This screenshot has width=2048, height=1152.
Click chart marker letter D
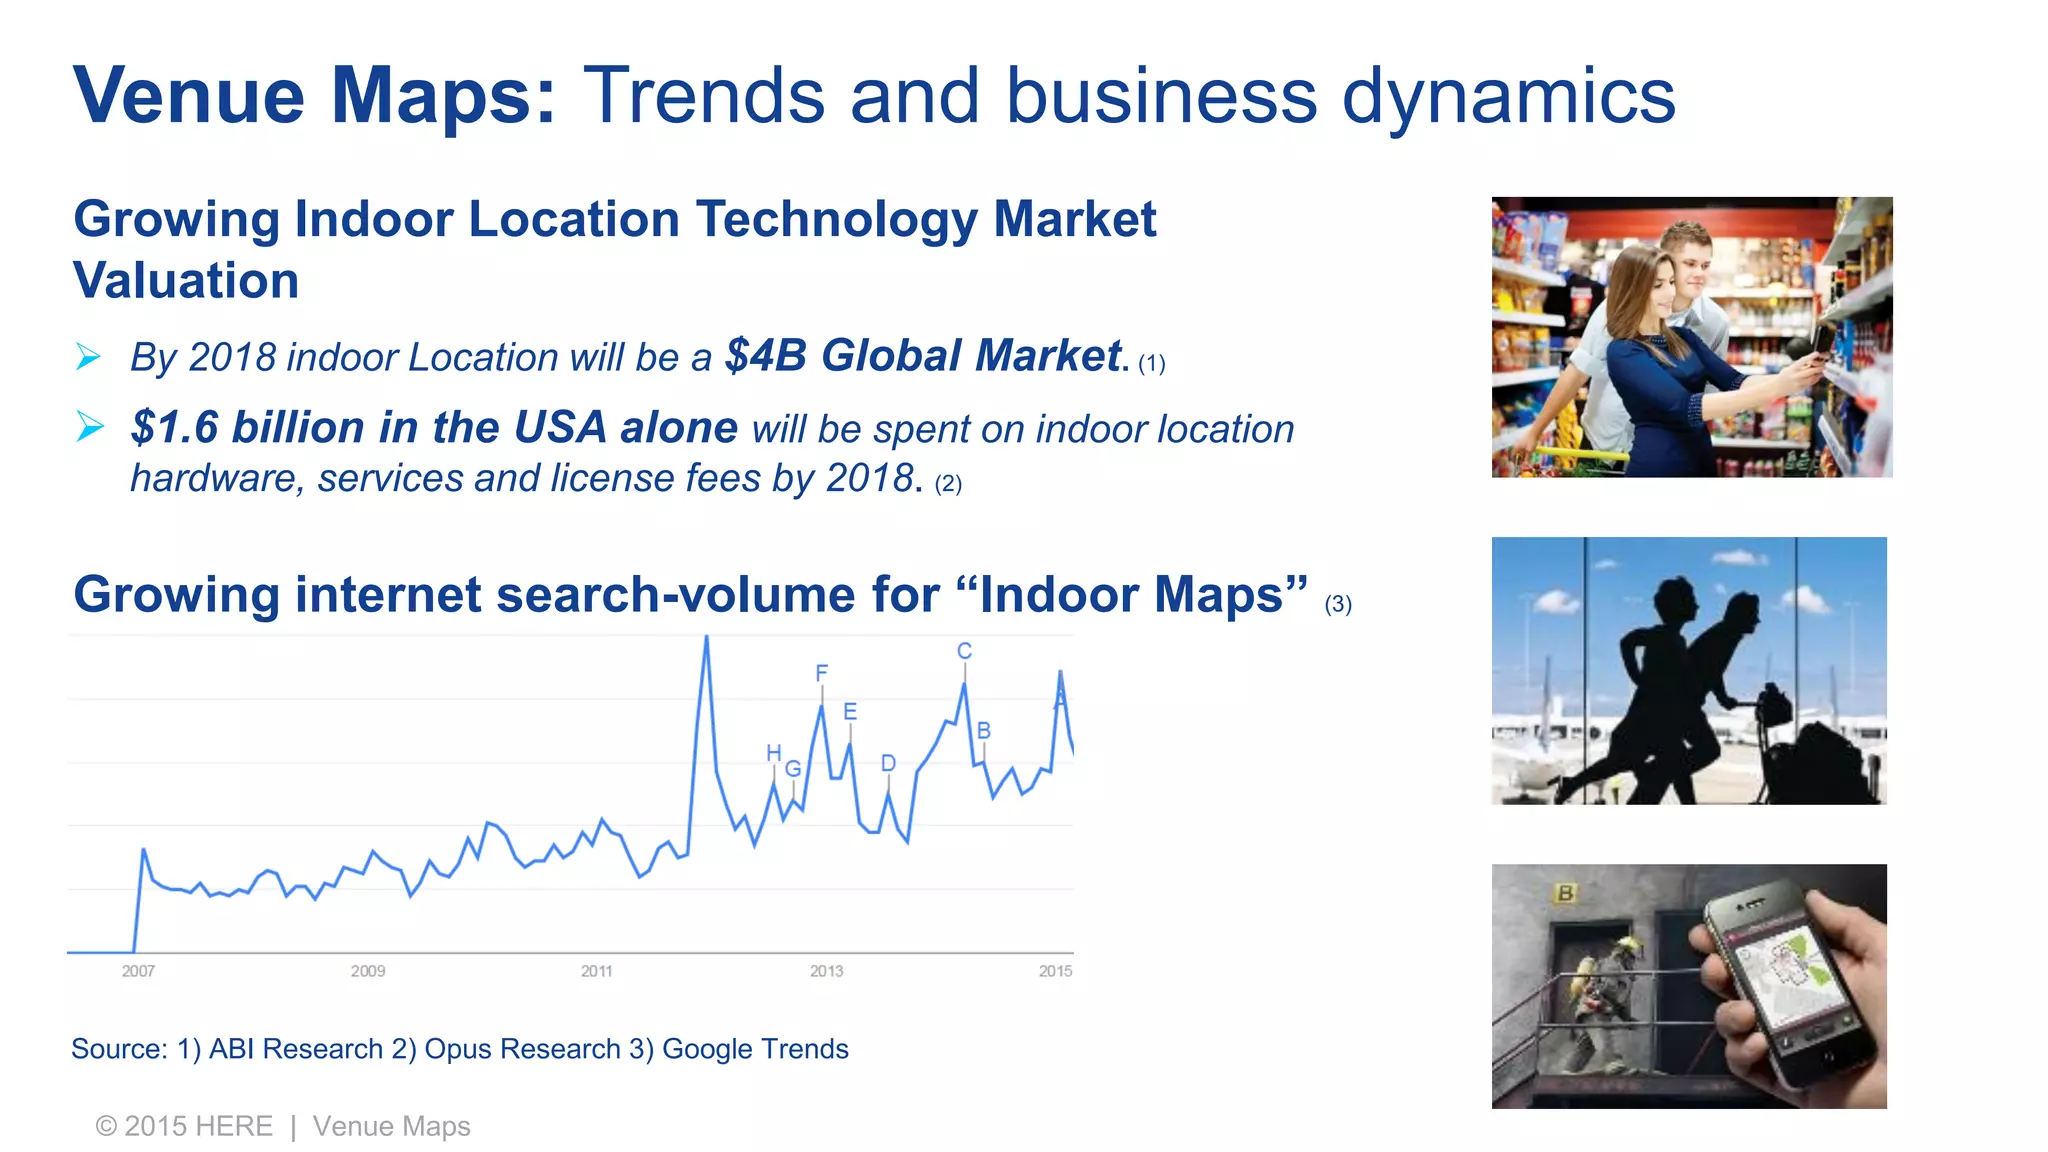pyautogui.click(x=888, y=763)
